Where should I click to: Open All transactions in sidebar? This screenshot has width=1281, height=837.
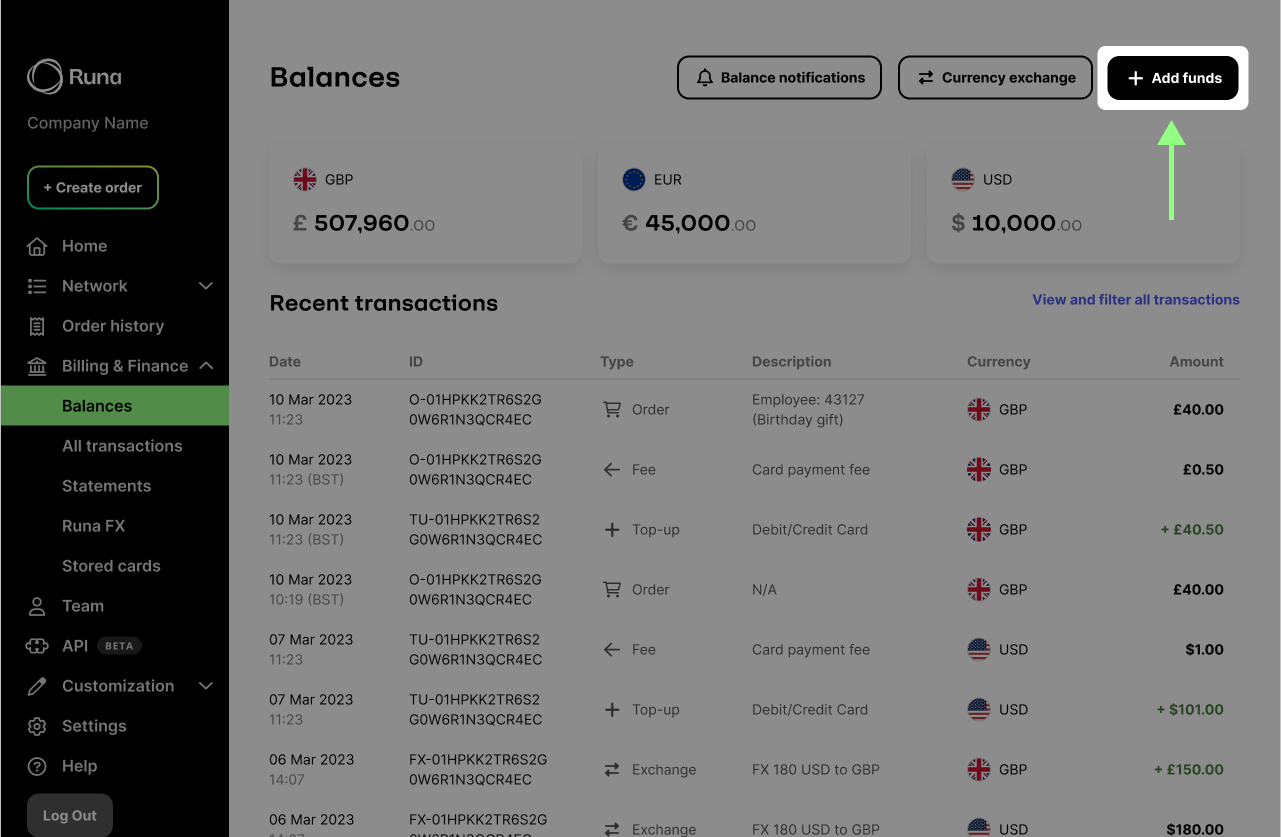click(x=122, y=446)
